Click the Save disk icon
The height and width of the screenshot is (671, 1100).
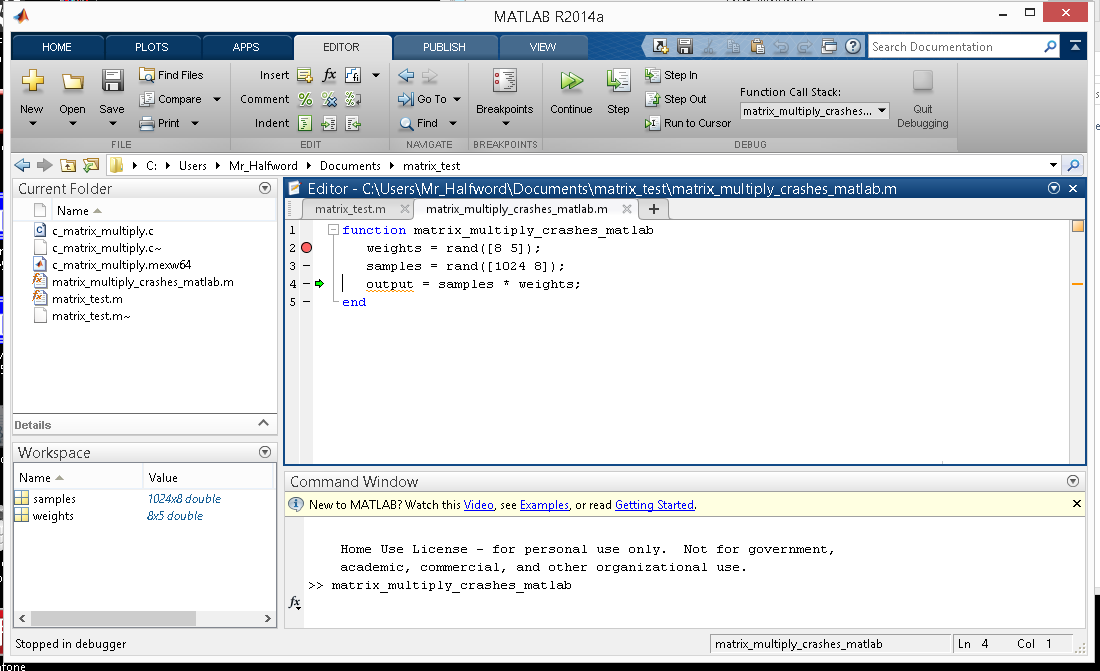pyautogui.click(x=112, y=81)
